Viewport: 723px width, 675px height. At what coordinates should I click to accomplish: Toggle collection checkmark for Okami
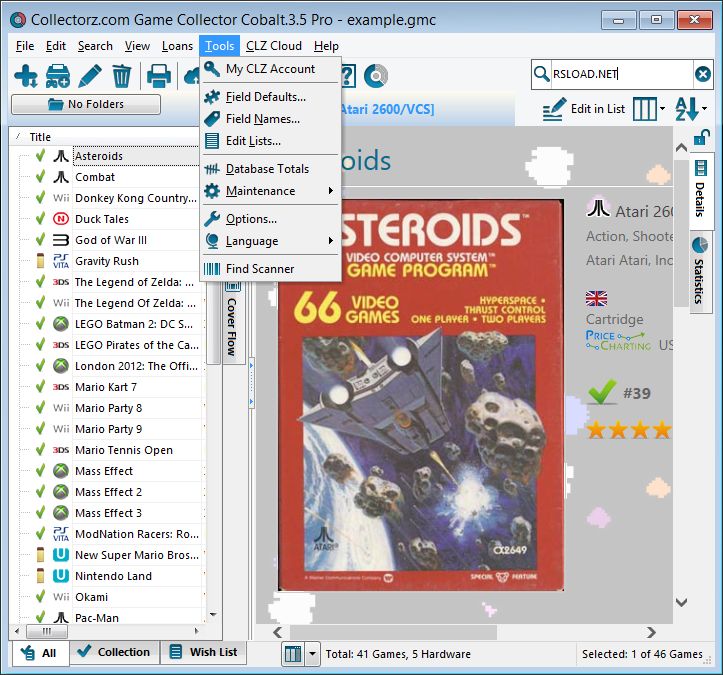41,597
